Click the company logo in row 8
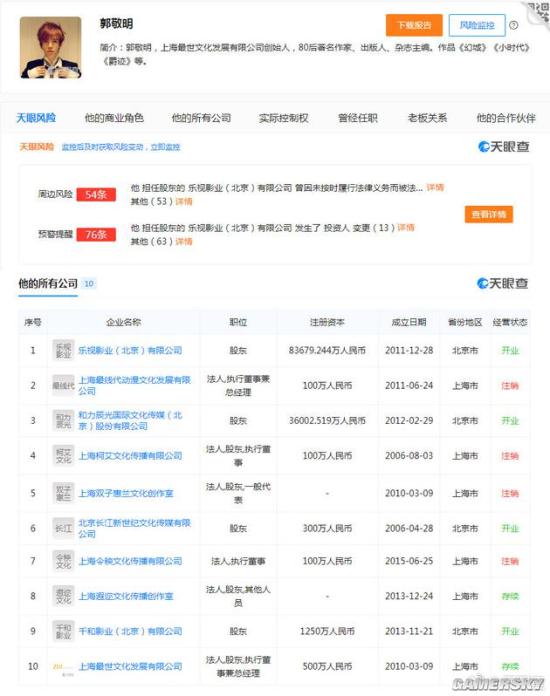This screenshot has width=550, height=696. (63, 596)
